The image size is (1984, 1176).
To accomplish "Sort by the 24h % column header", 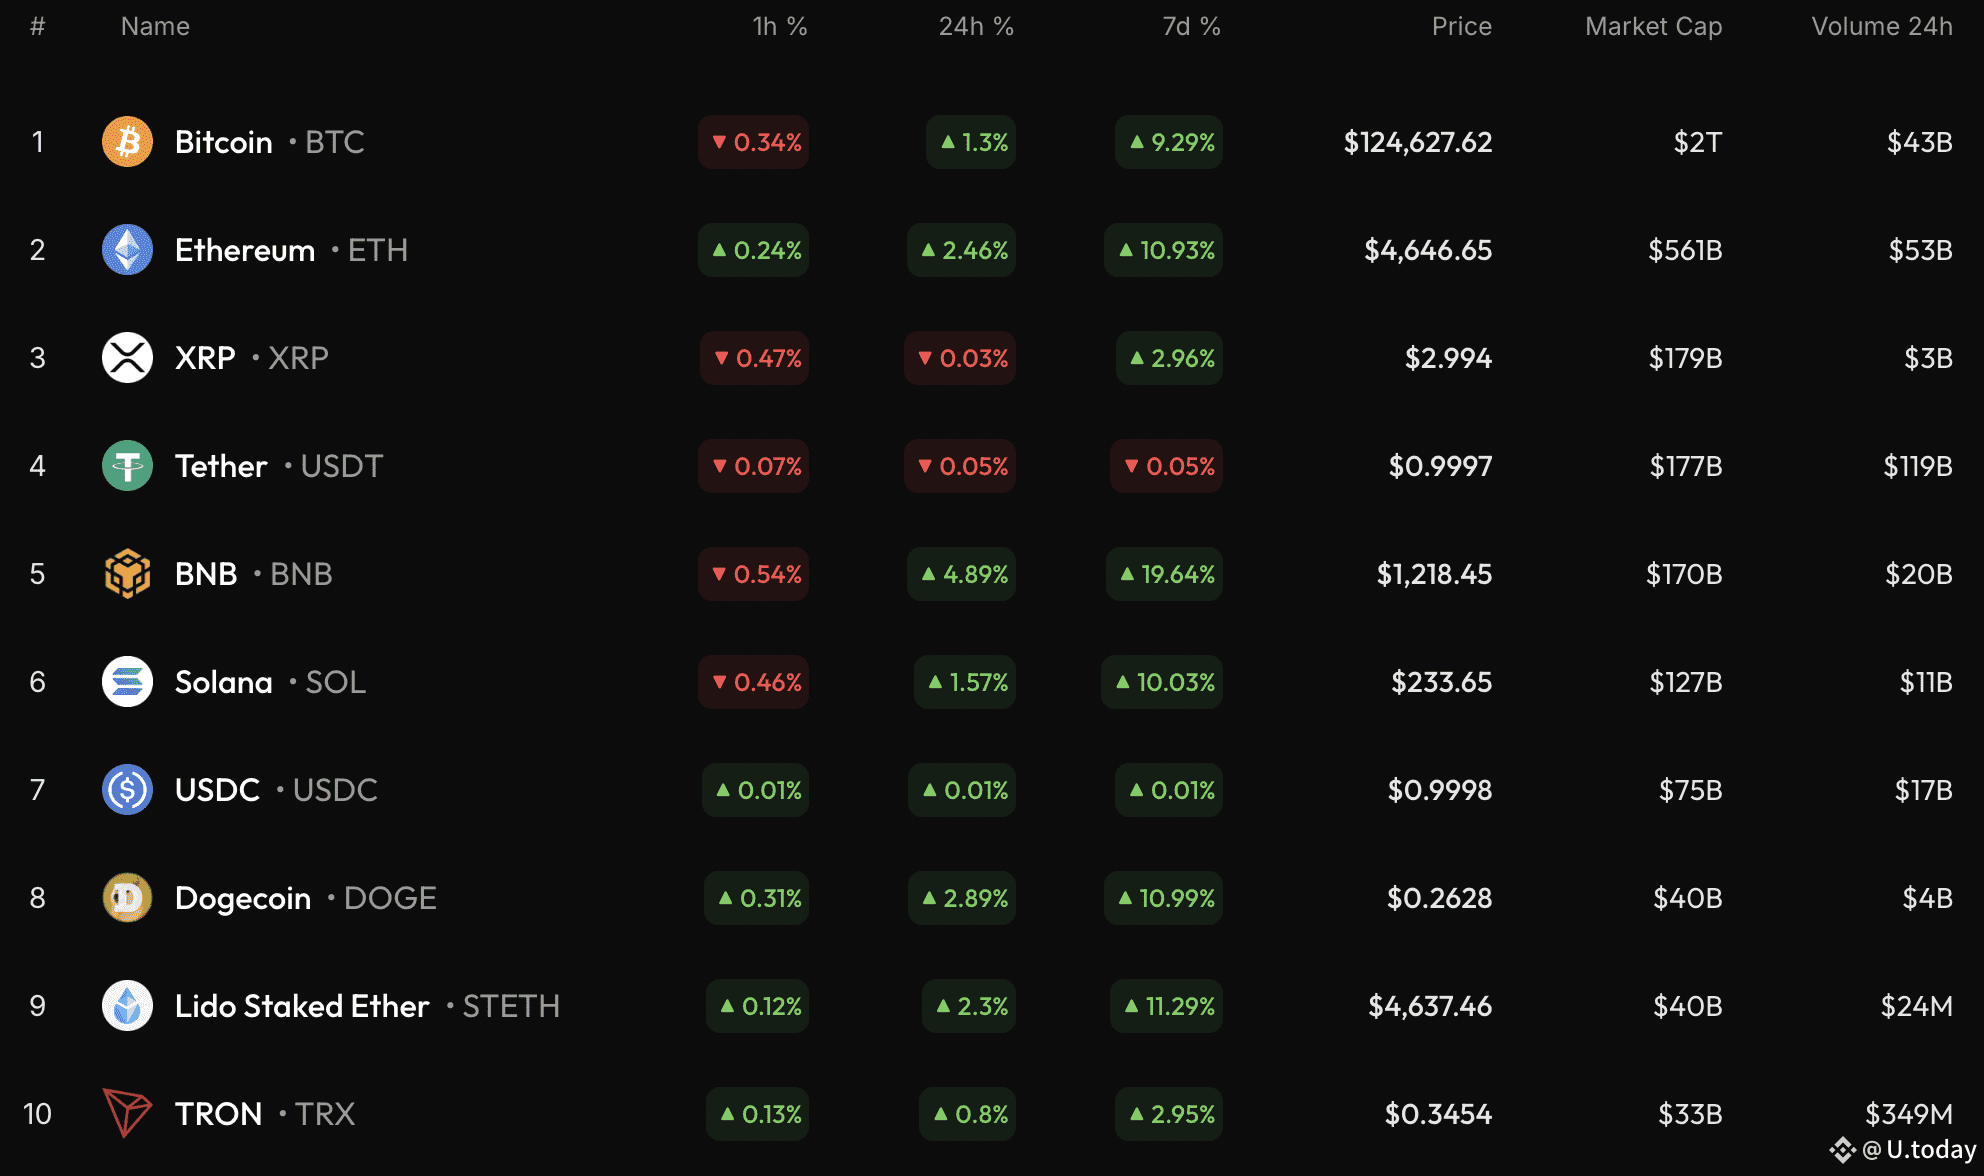I will (975, 27).
